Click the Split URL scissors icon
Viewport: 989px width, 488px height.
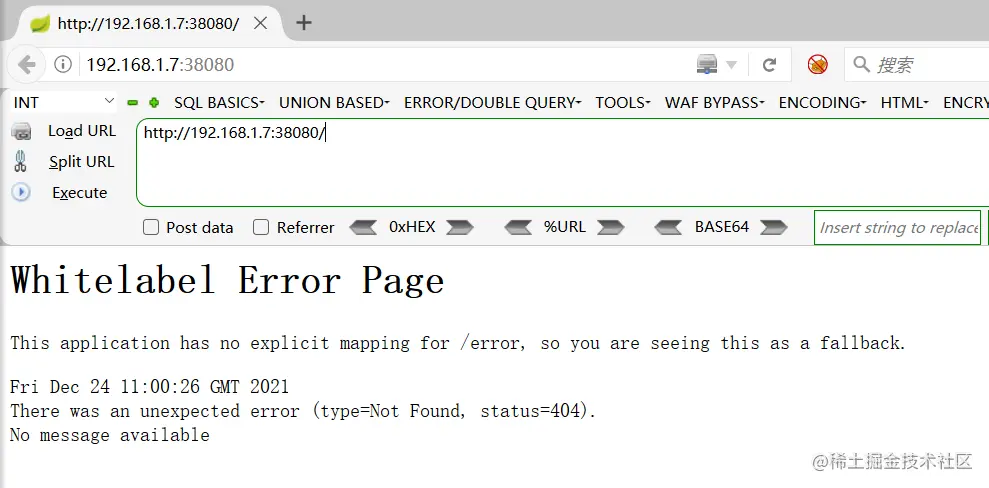coord(20,161)
